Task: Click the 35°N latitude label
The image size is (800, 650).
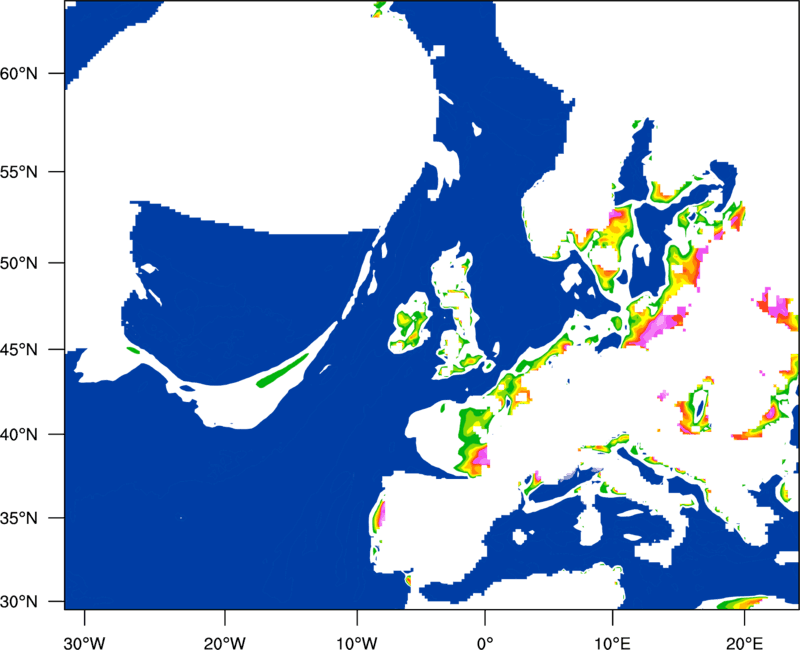Action: 19,518
